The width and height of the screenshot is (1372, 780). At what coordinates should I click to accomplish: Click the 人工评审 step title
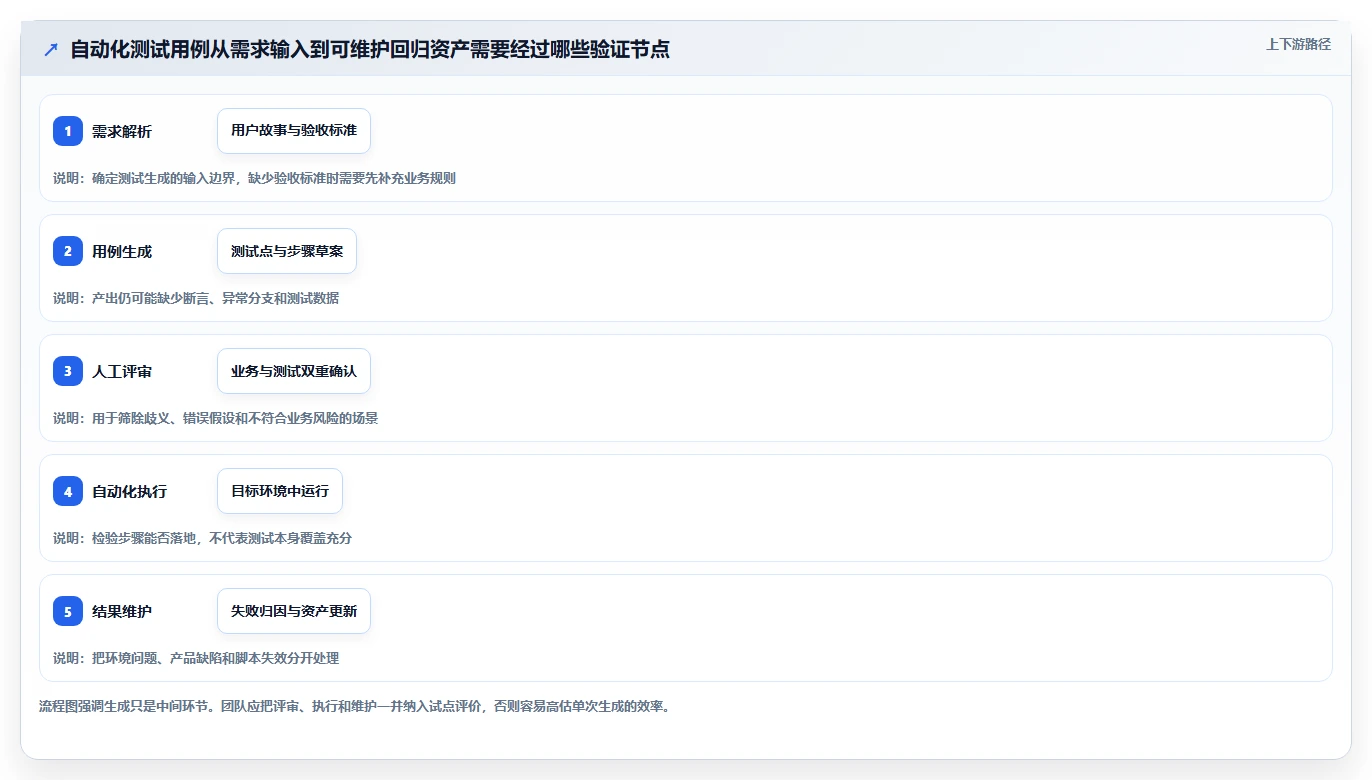[122, 371]
